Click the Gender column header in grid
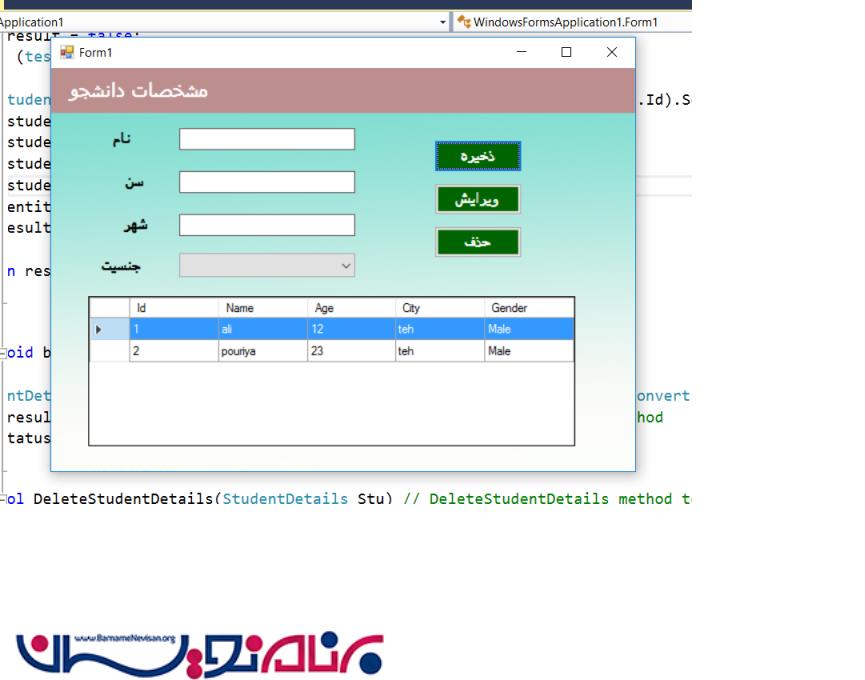 pos(528,308)
